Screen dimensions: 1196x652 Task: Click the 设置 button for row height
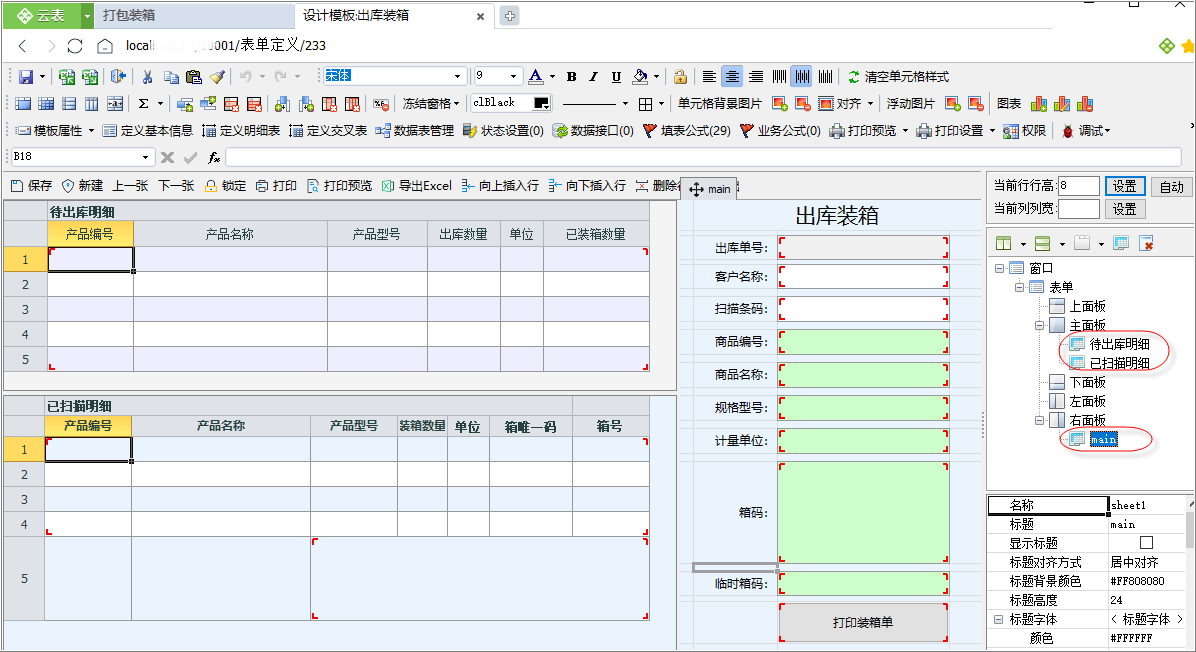tap(1124, 186)
